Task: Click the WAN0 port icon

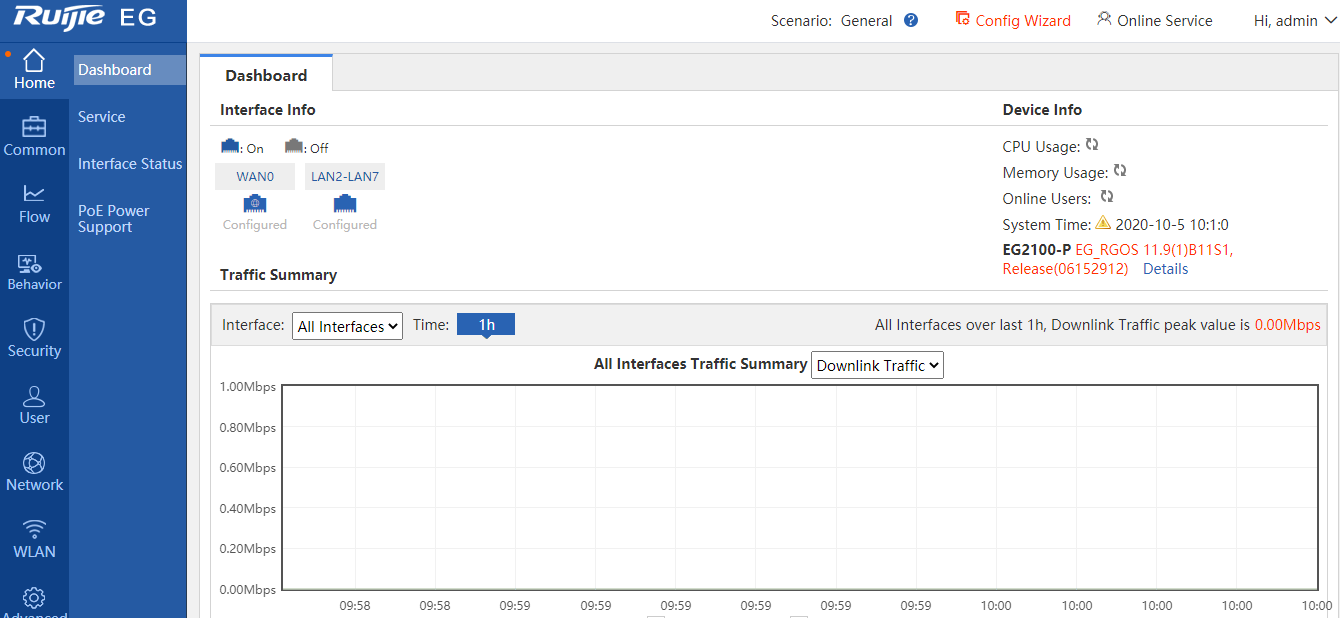Action: click(x=255, y=203)
